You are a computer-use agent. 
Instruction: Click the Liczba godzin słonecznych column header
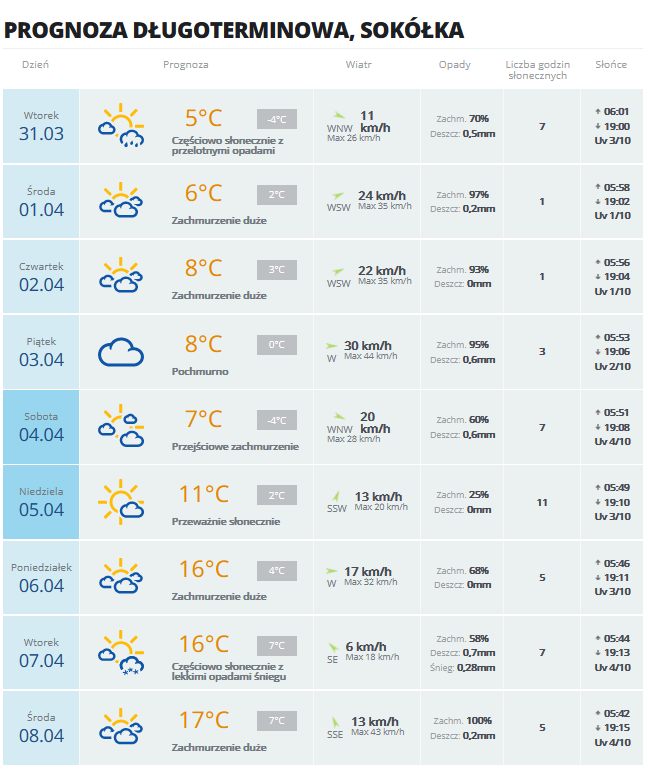537,70
